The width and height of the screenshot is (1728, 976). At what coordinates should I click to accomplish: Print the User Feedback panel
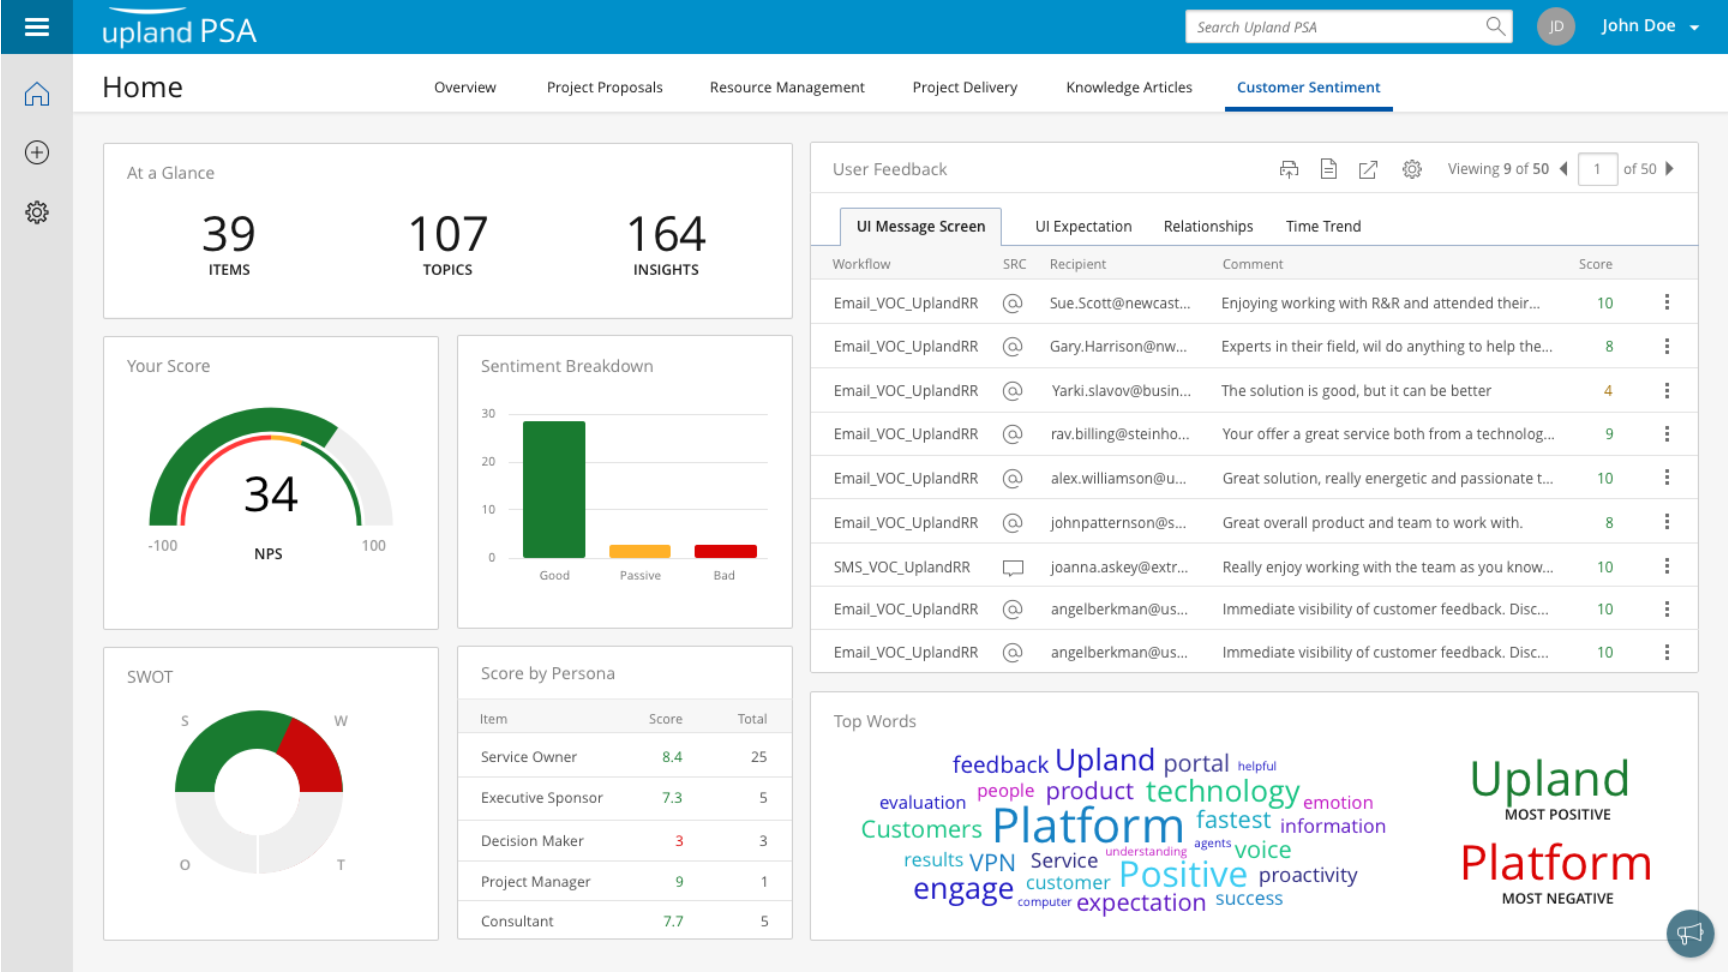point(1289,169)
